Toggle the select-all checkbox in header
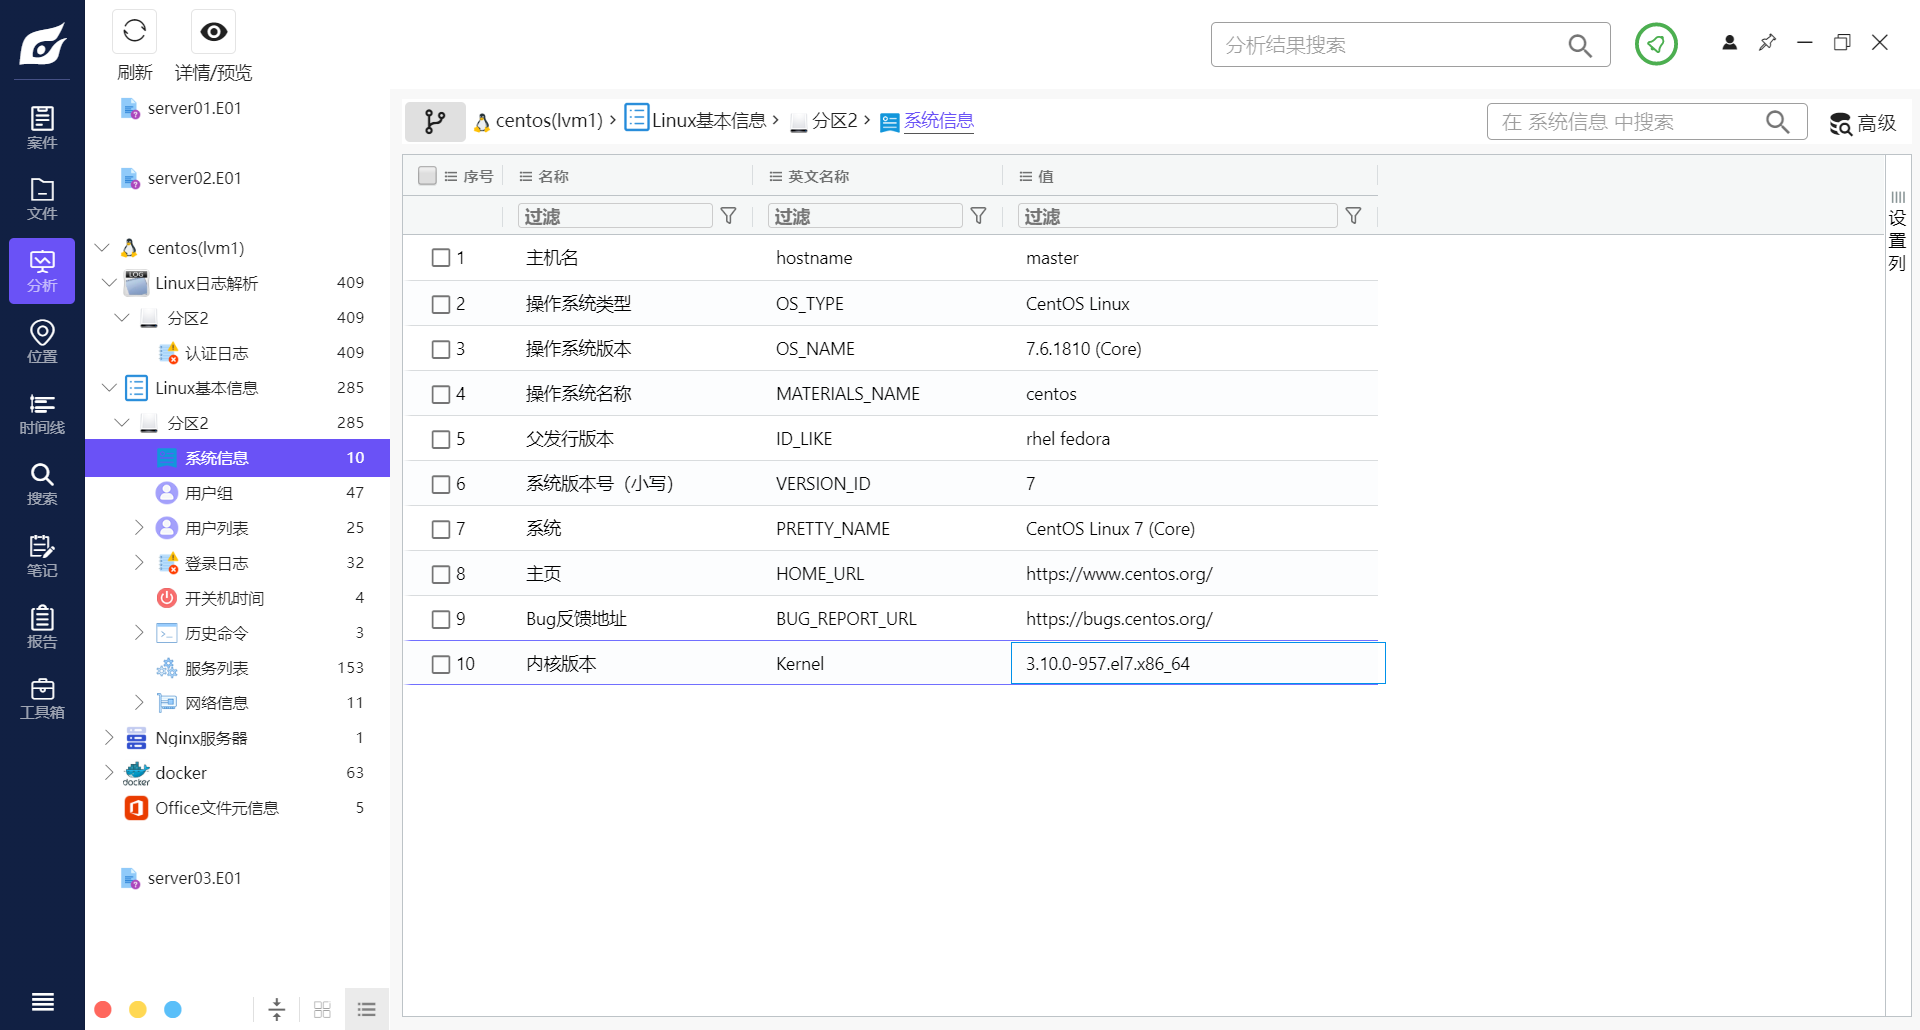Screen dimensions: 1920x1030 (x=427, y=176)
